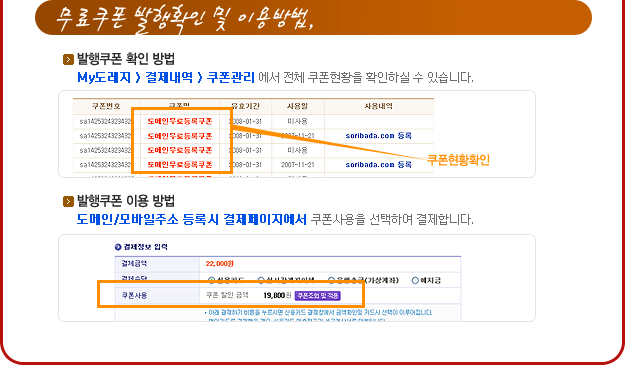Choose the 신용카드 payment radio option

coord(212,281)
